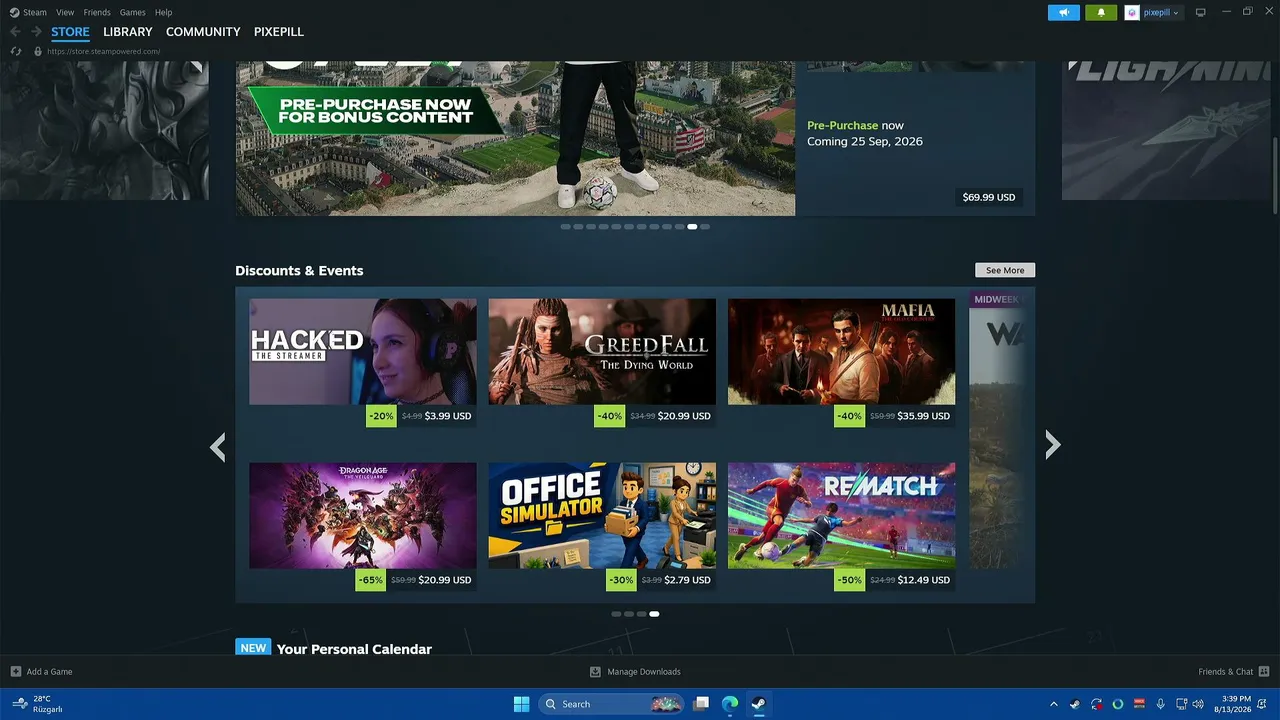Open the weather widget showing 28°C

[37, 704]
